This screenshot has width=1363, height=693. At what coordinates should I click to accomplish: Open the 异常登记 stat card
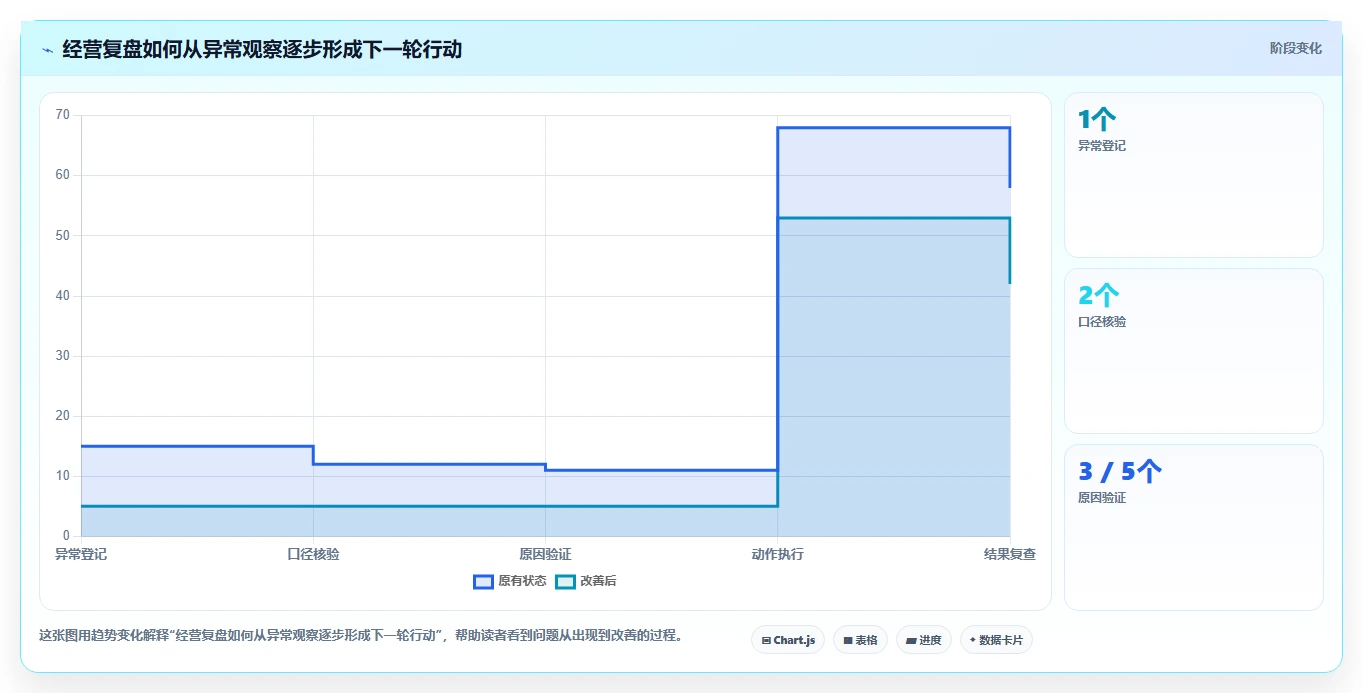point(1194,175)
